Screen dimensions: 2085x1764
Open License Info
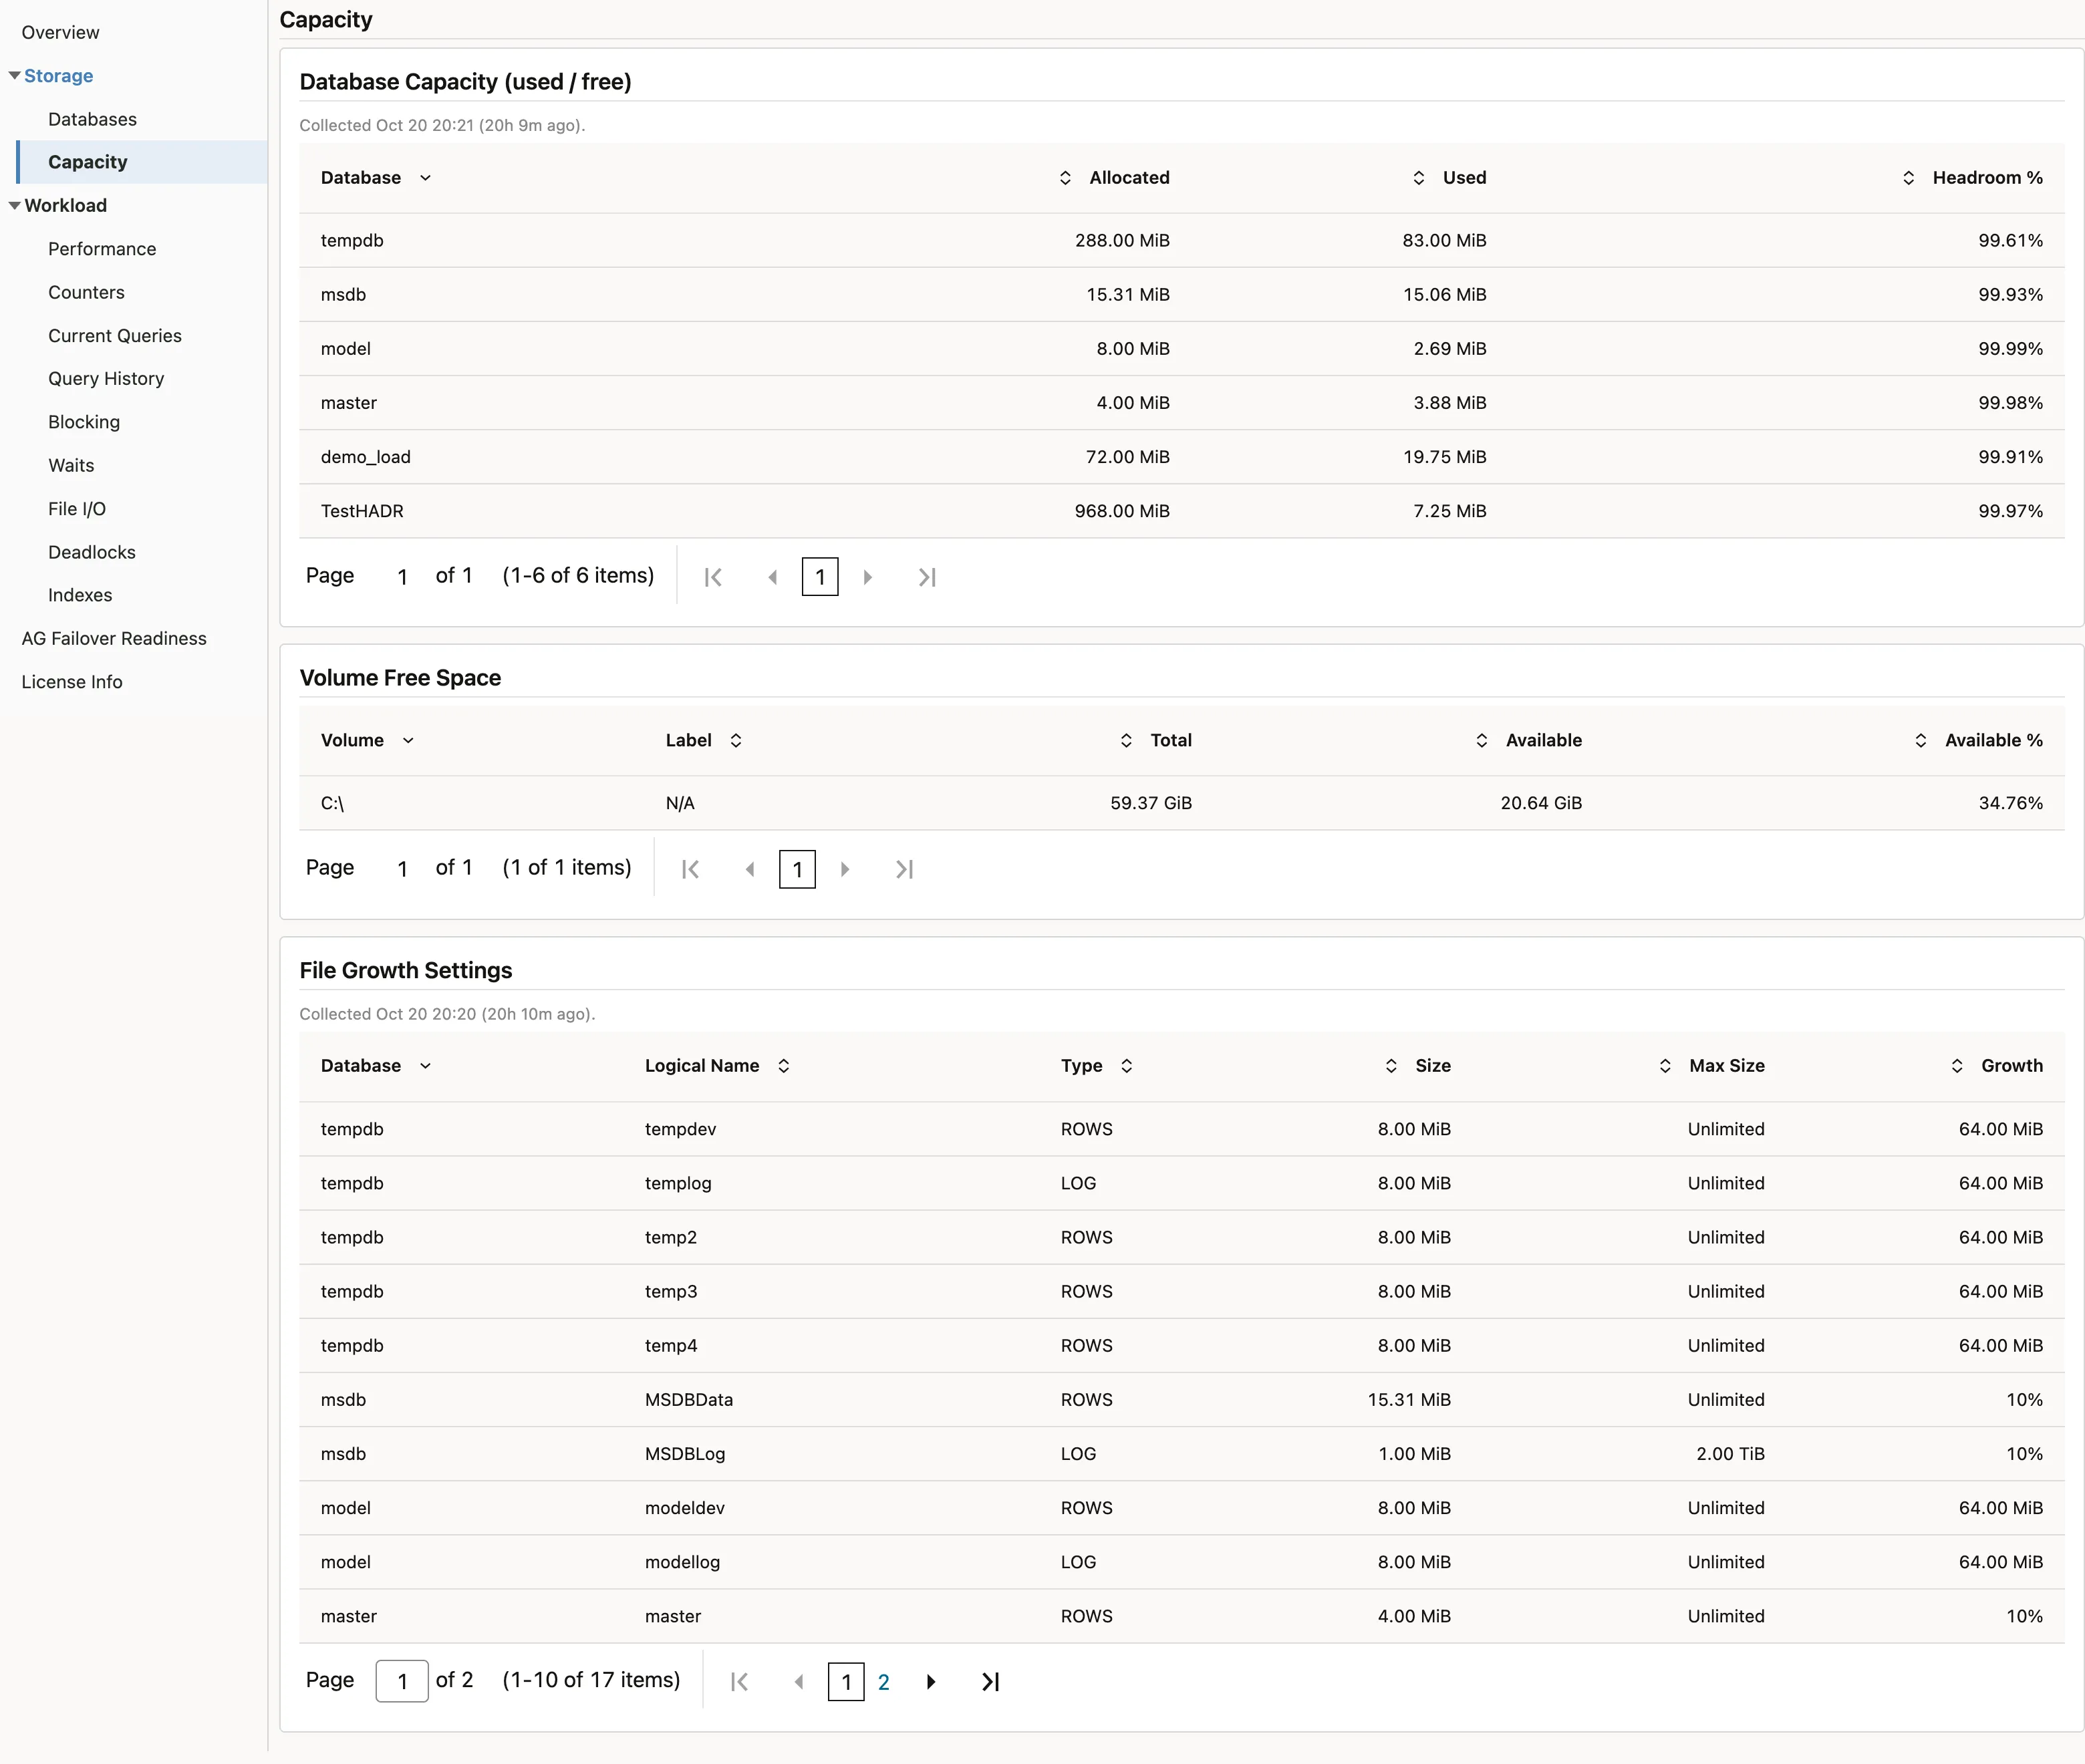(72, 682)
